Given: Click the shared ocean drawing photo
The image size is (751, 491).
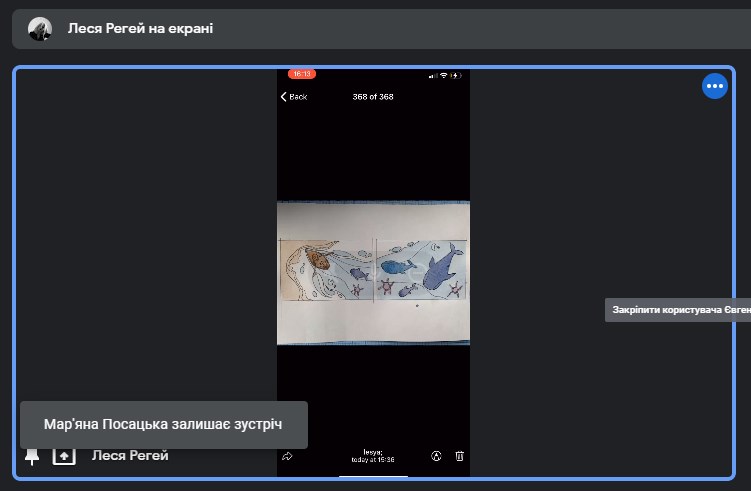Looking at the screenshot, I should tap(373, 273).
